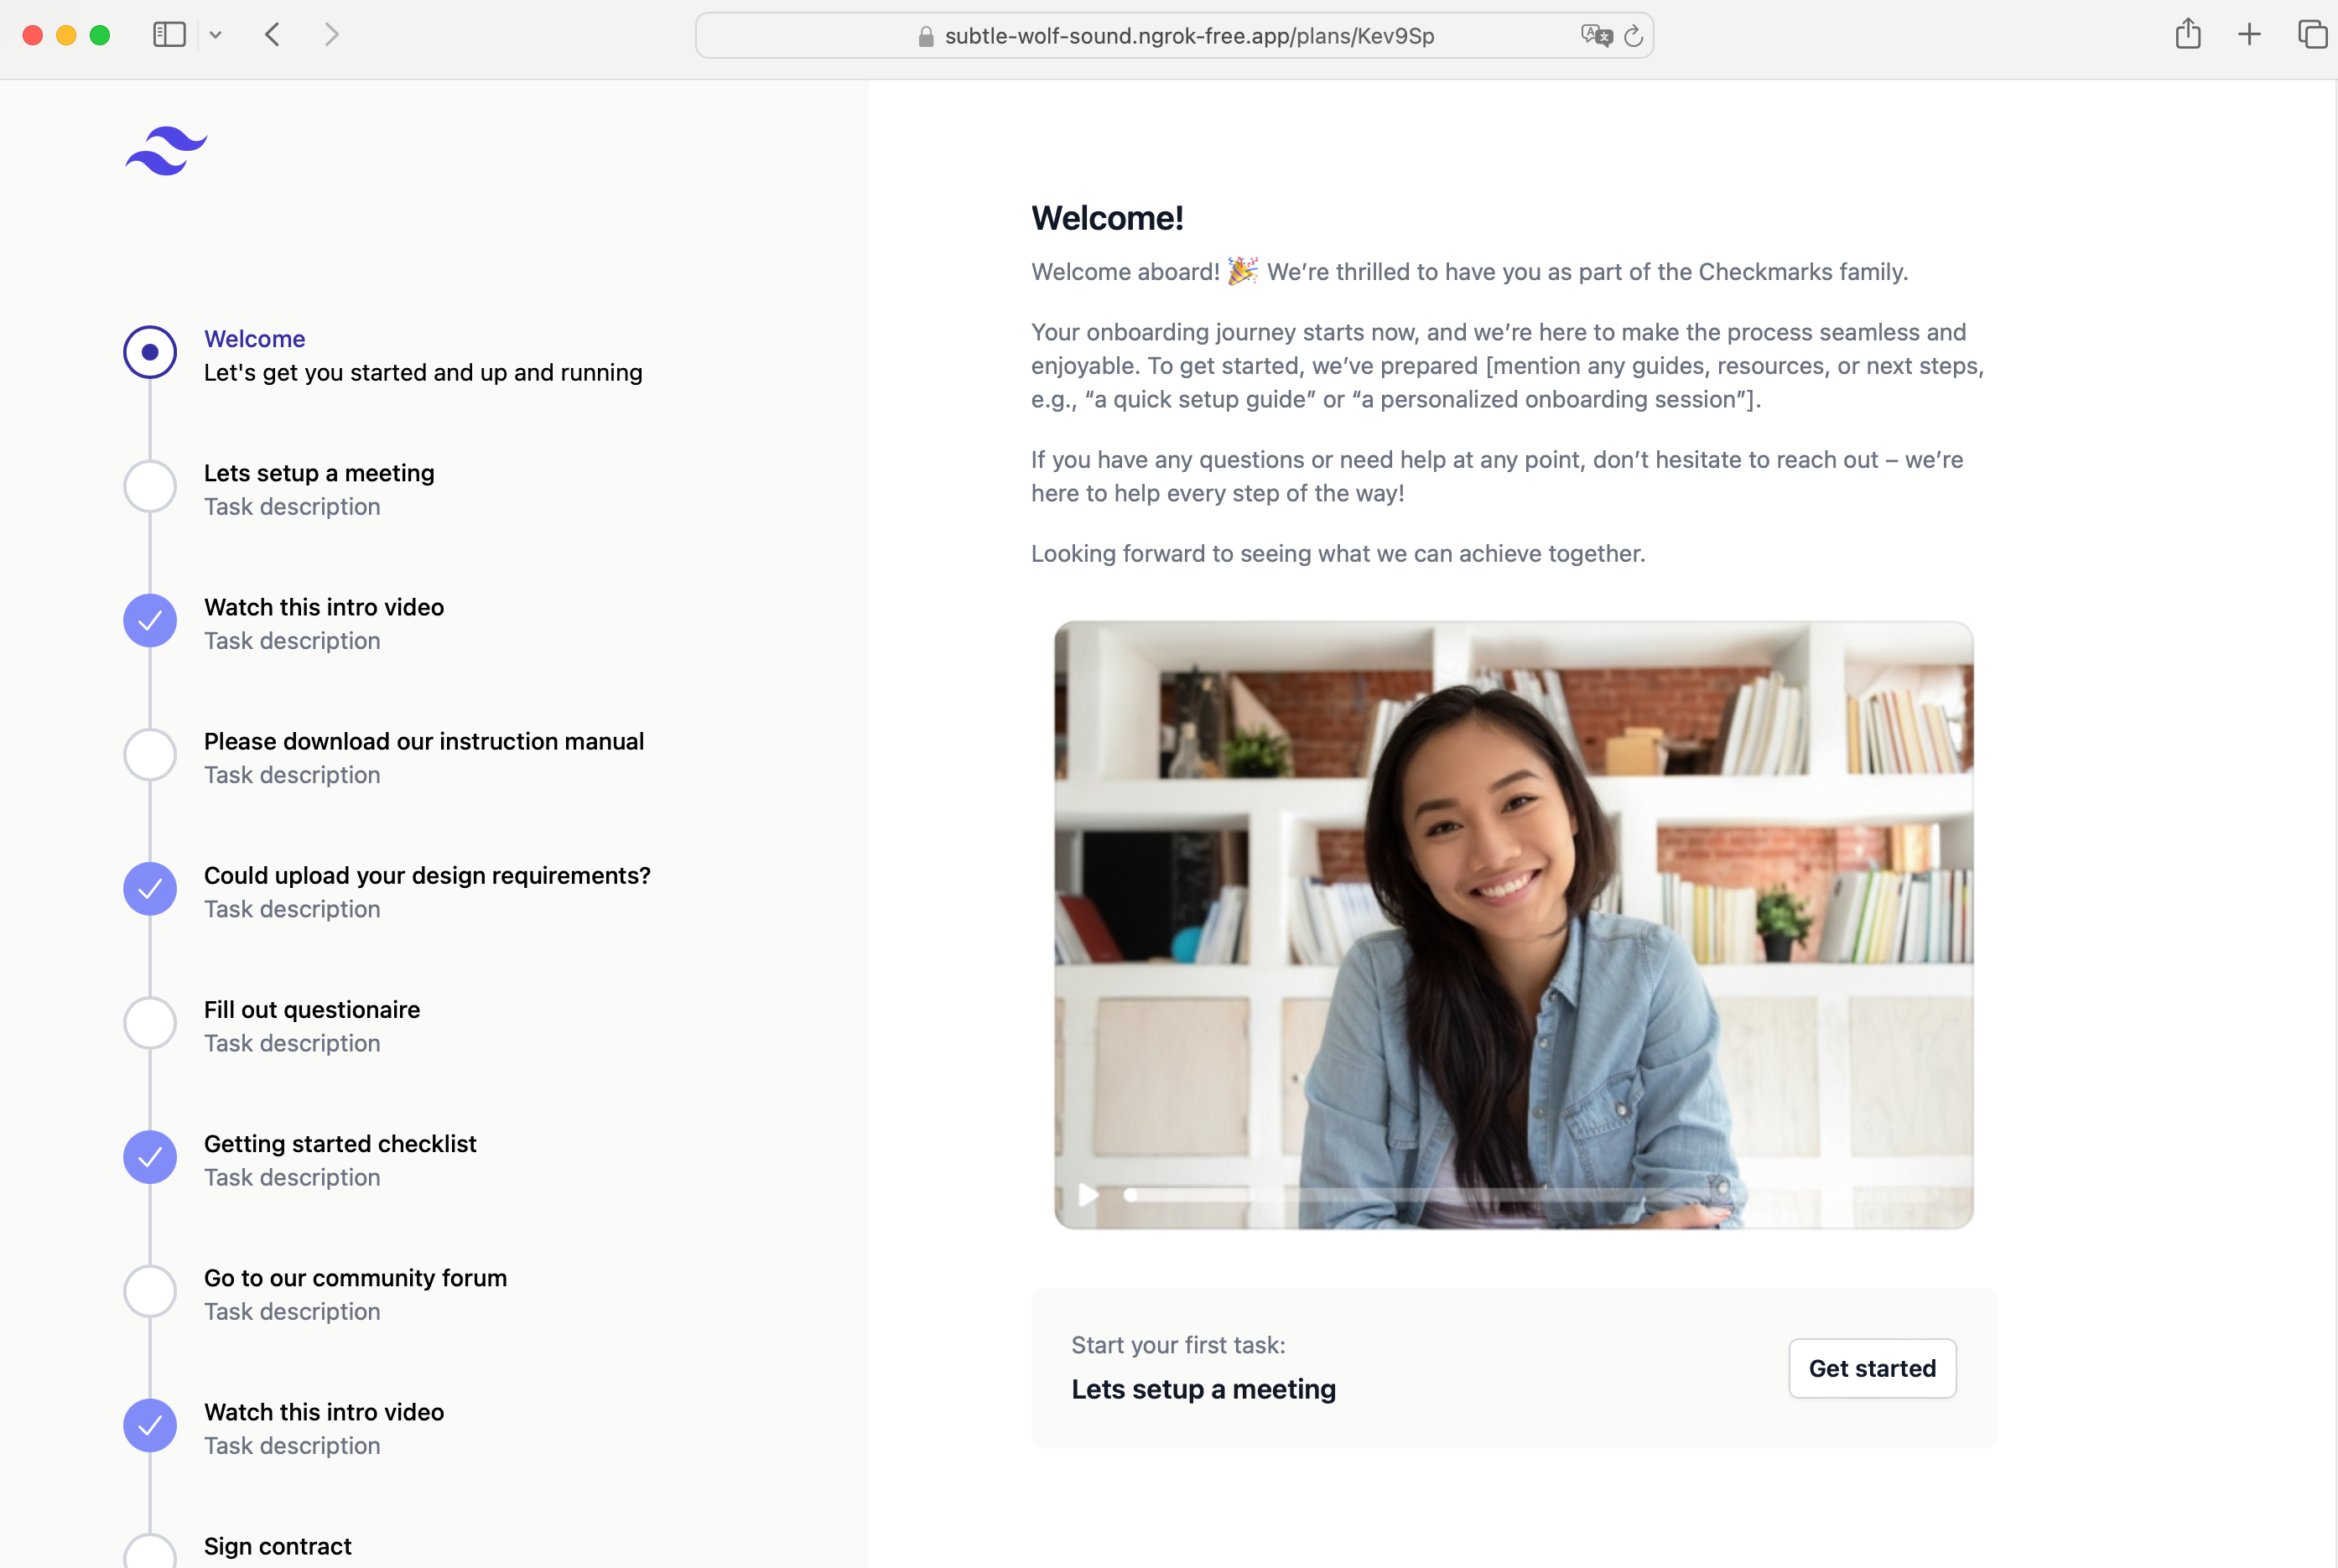Check Go to our community forum circle

click(150, 1292)
